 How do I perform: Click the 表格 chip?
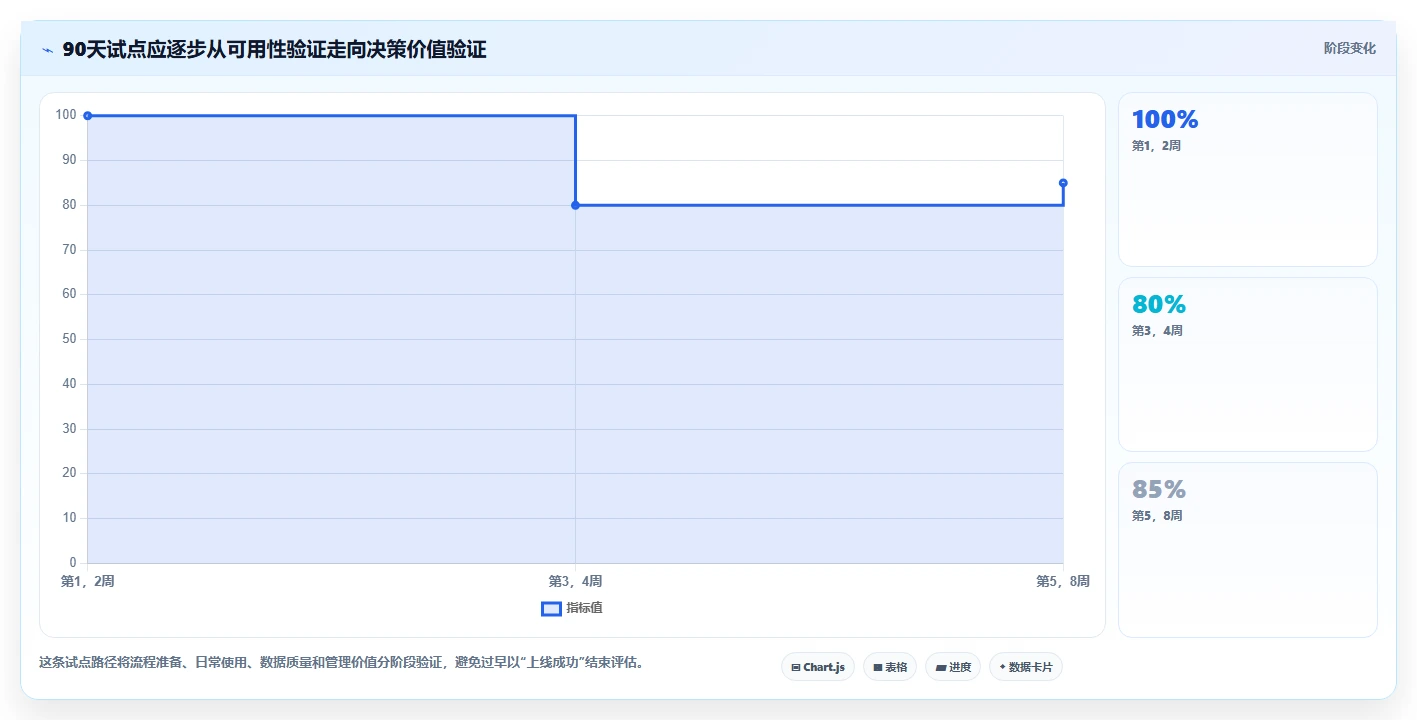890,667
